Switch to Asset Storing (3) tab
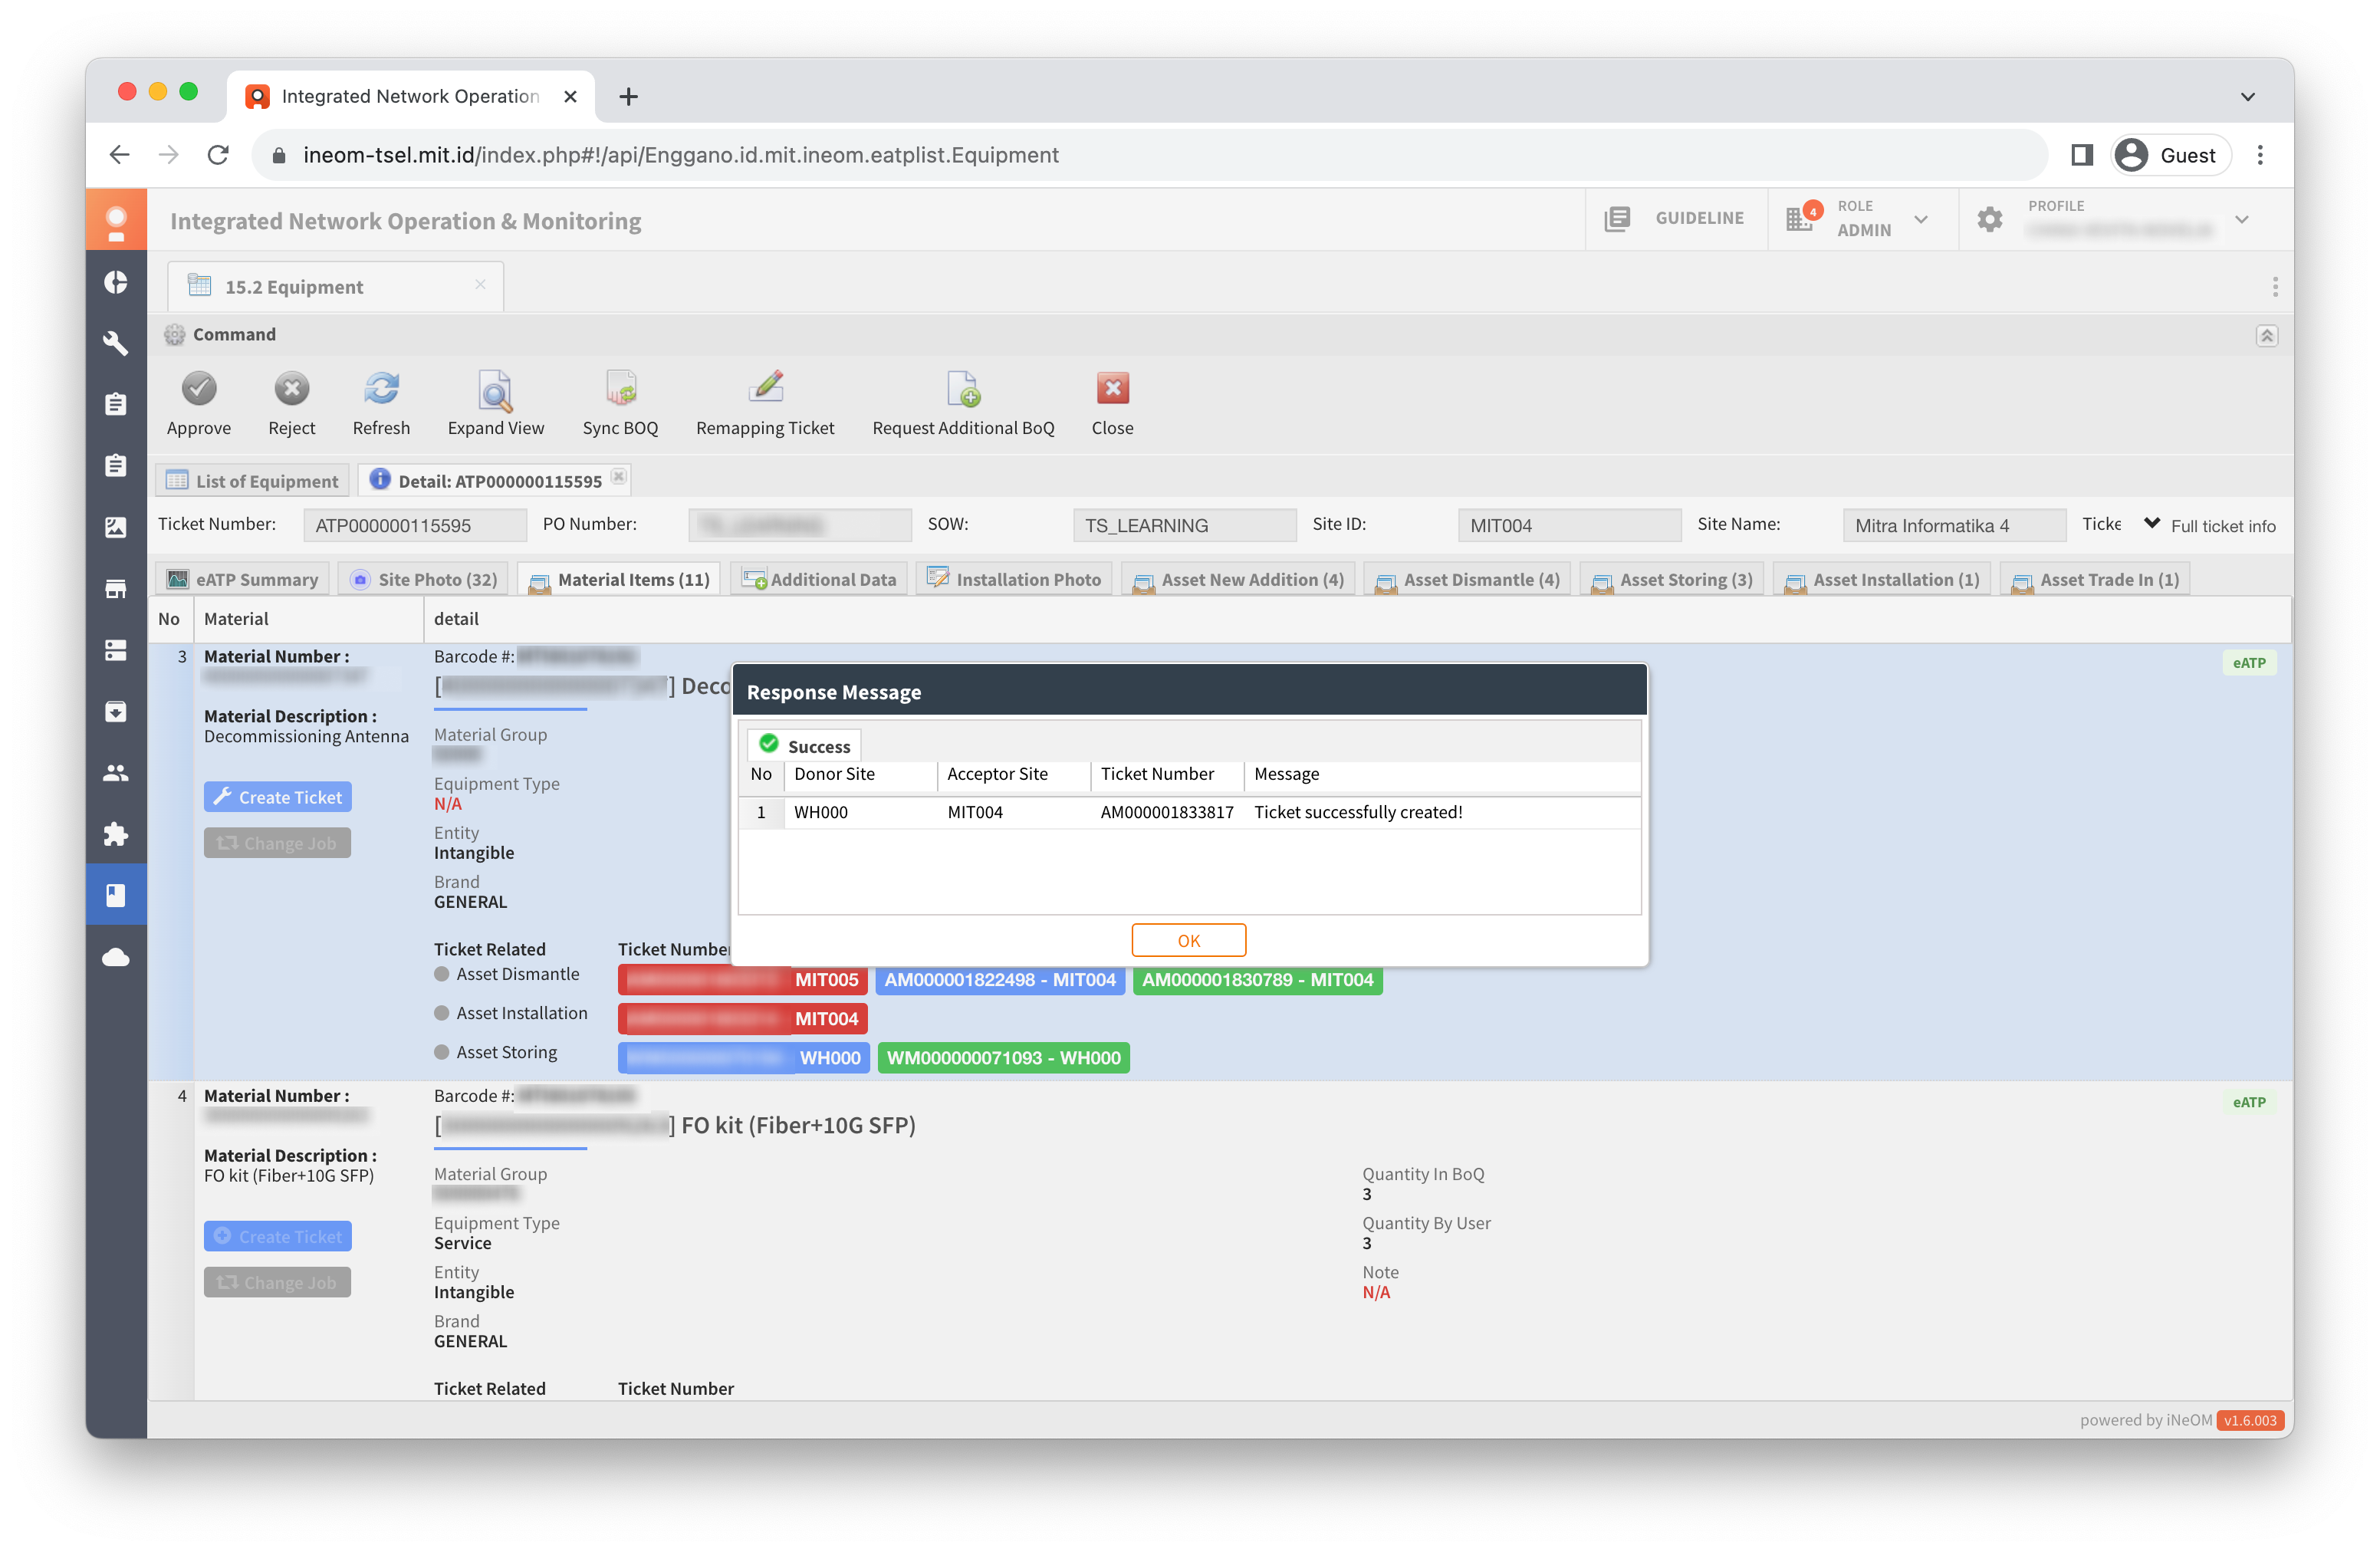Viewport: 2380px width, 1552px height. coord(1671,580)
